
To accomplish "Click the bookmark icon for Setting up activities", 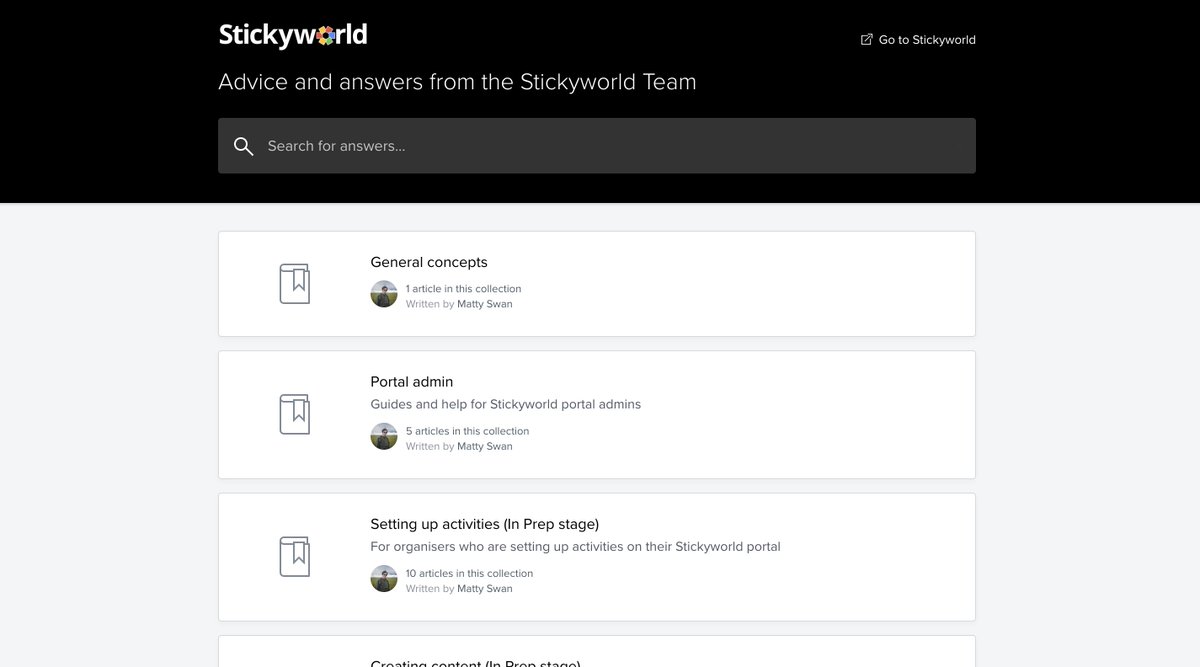I will pyautogui.click(x=294, y=556).
